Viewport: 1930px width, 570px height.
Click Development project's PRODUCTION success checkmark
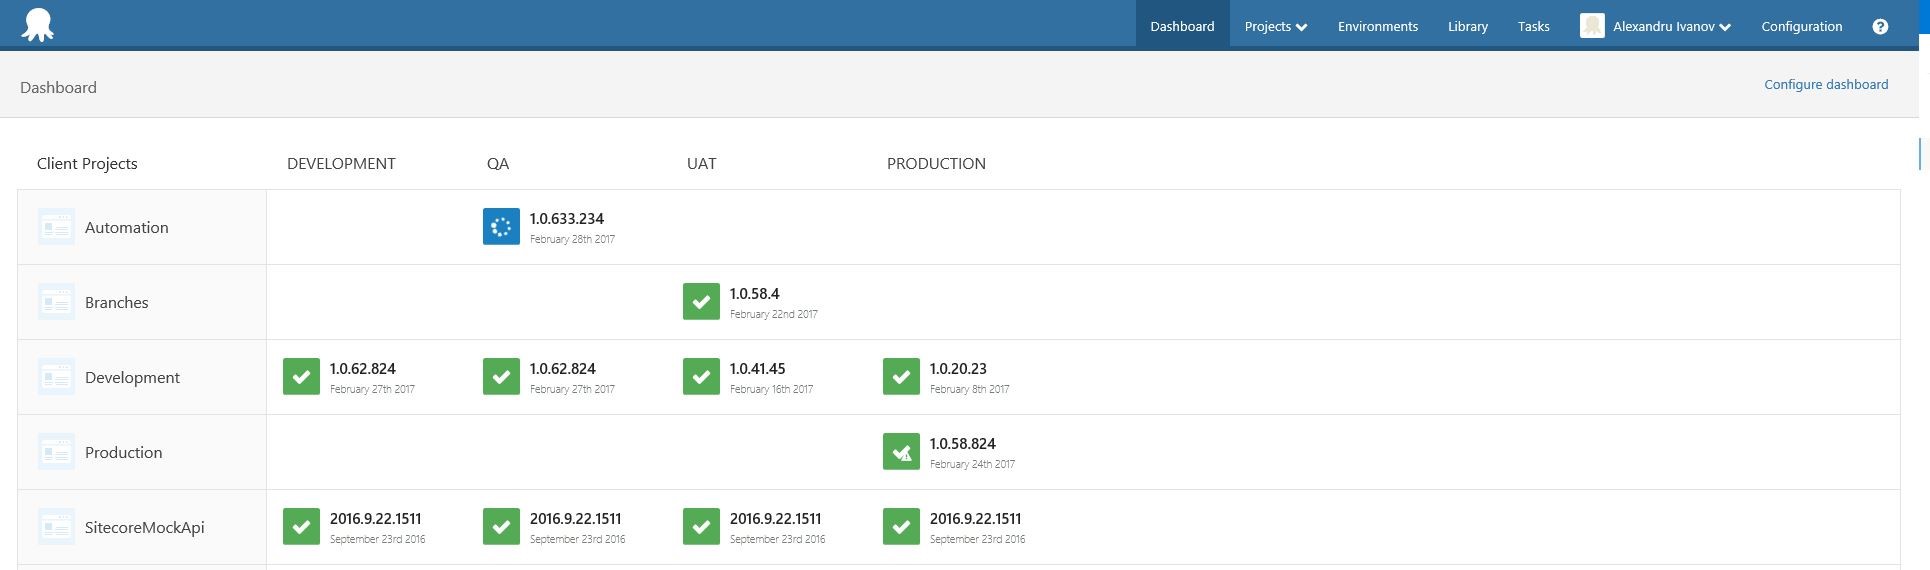pos(901,377)
